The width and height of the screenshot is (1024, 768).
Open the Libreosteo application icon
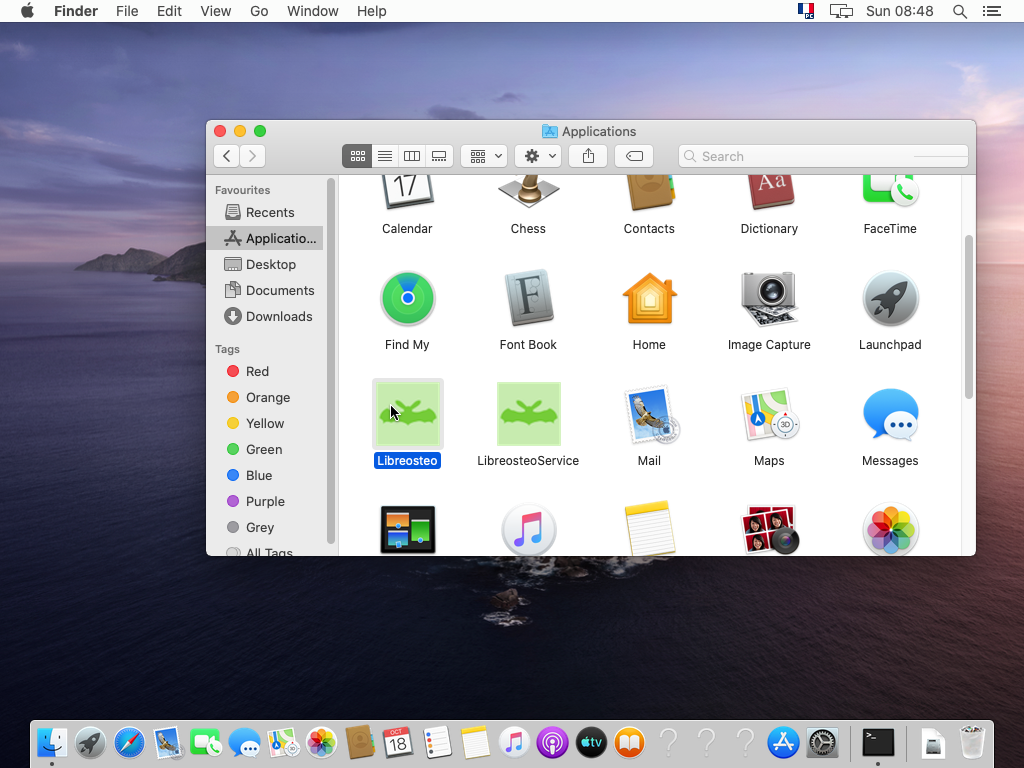click(408, 414)
